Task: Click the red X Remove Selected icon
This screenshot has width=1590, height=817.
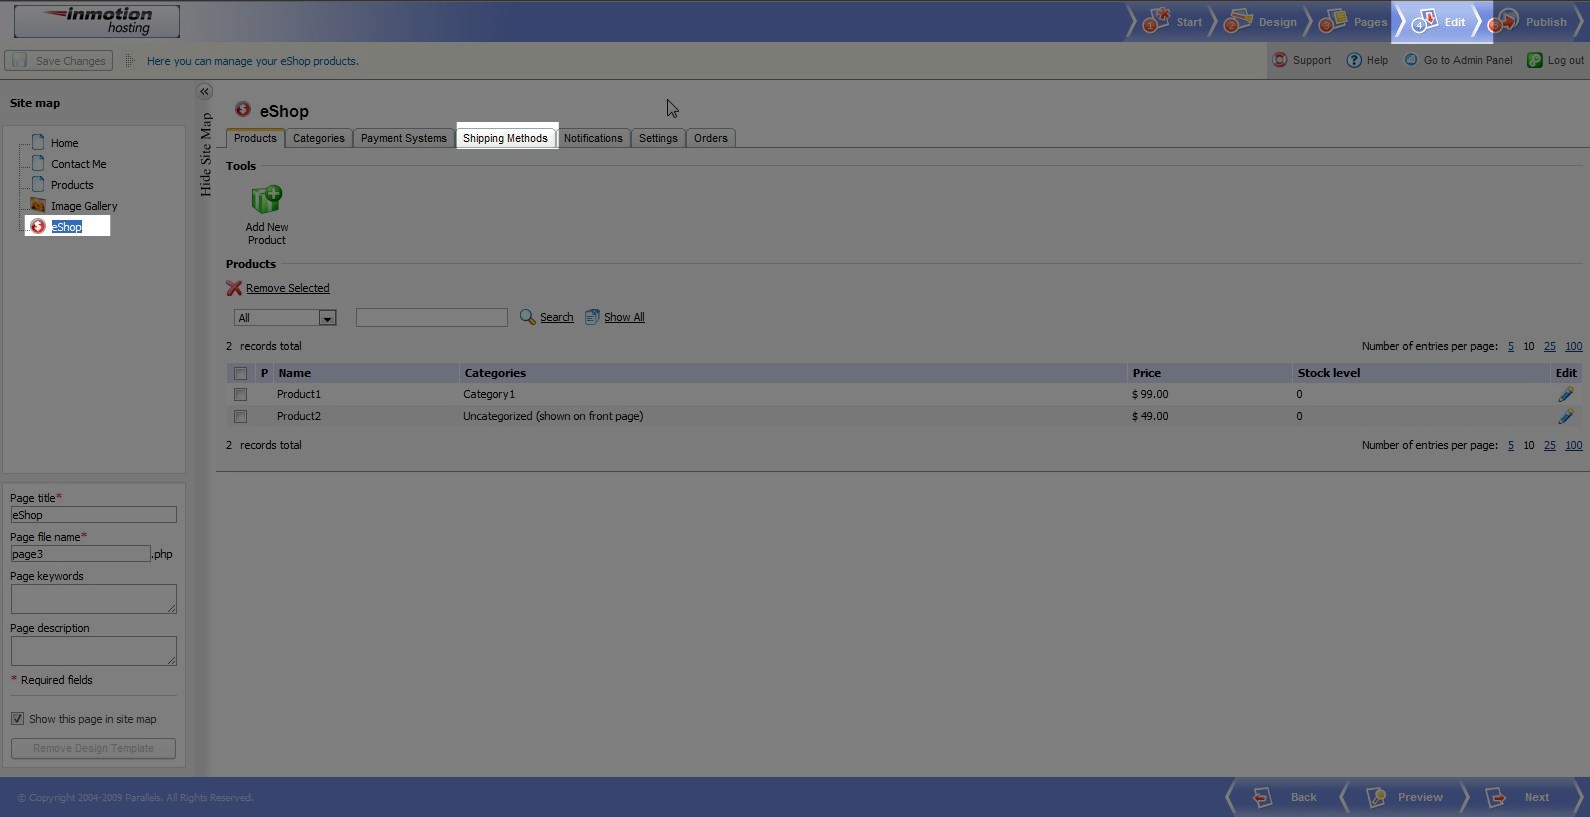Action: [234, 288]
